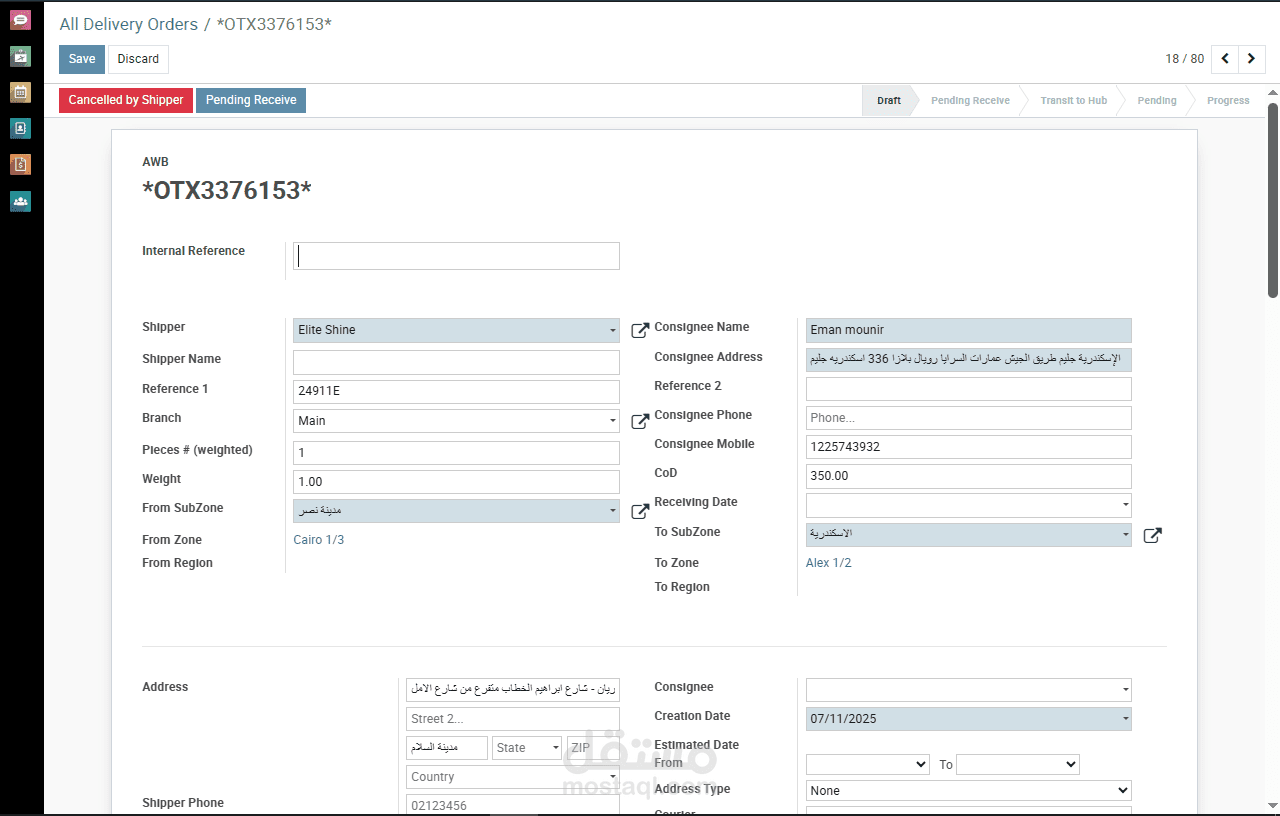This screenshot has height=816, width=1280.
Task: Open the Estimated Date To select
Action: pyautogui.click(x=1018, y=764)
